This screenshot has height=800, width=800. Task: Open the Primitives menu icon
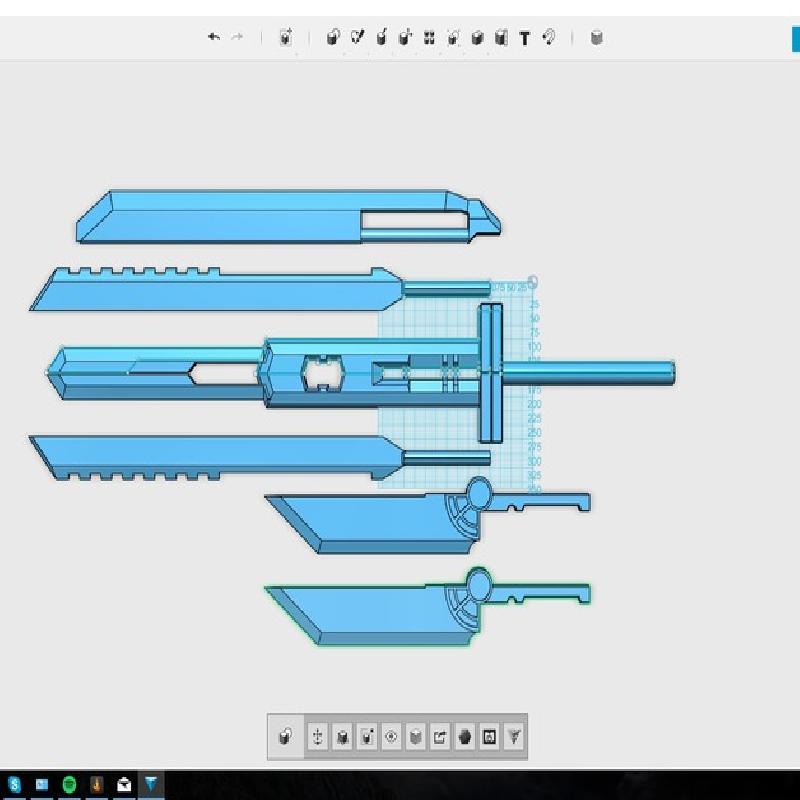pos(333,37)
